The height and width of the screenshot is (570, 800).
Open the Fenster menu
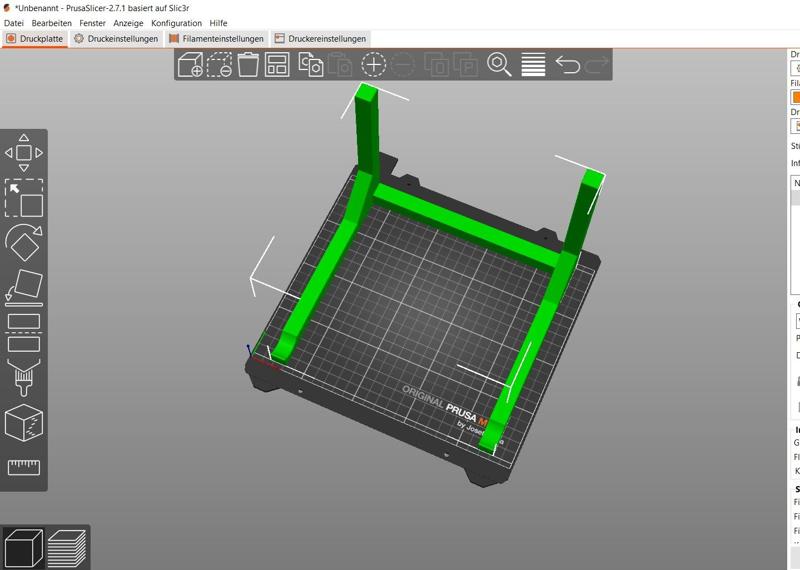point(92,23)
